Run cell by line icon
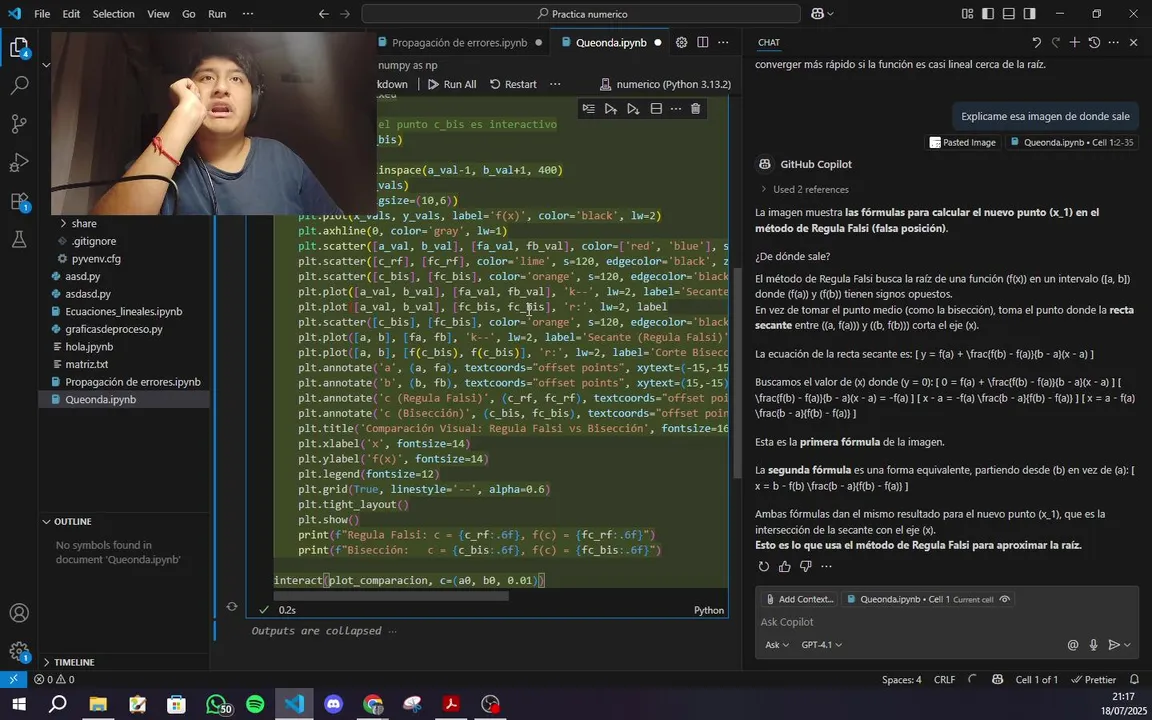 tap(588, 109)
